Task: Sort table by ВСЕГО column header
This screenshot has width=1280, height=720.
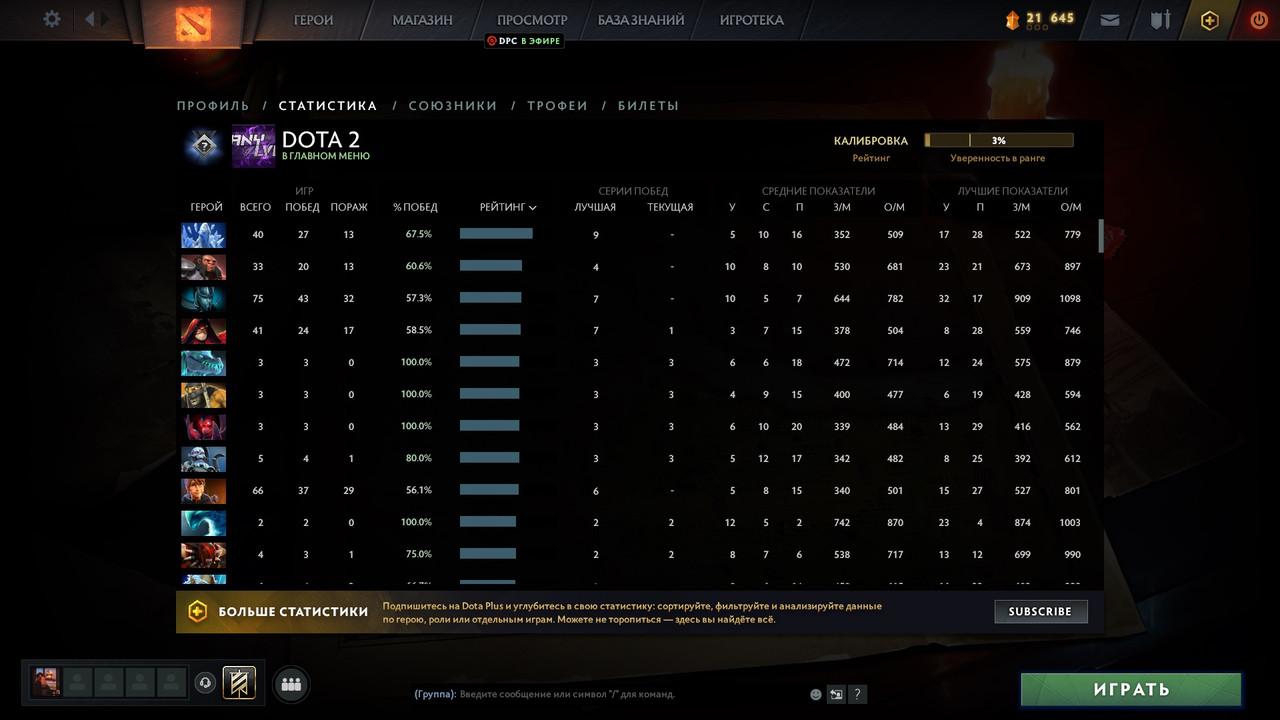Action: tap(255, 207)
